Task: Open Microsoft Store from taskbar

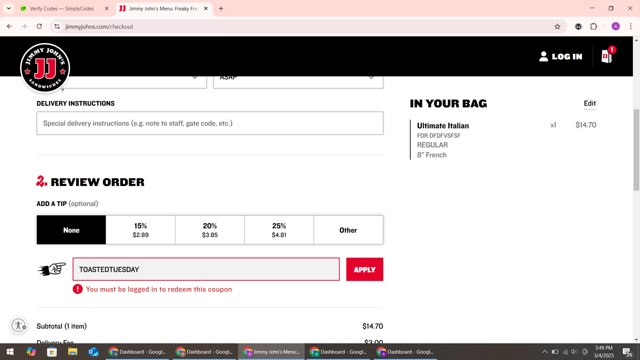Action: click(x=52, y=352)
